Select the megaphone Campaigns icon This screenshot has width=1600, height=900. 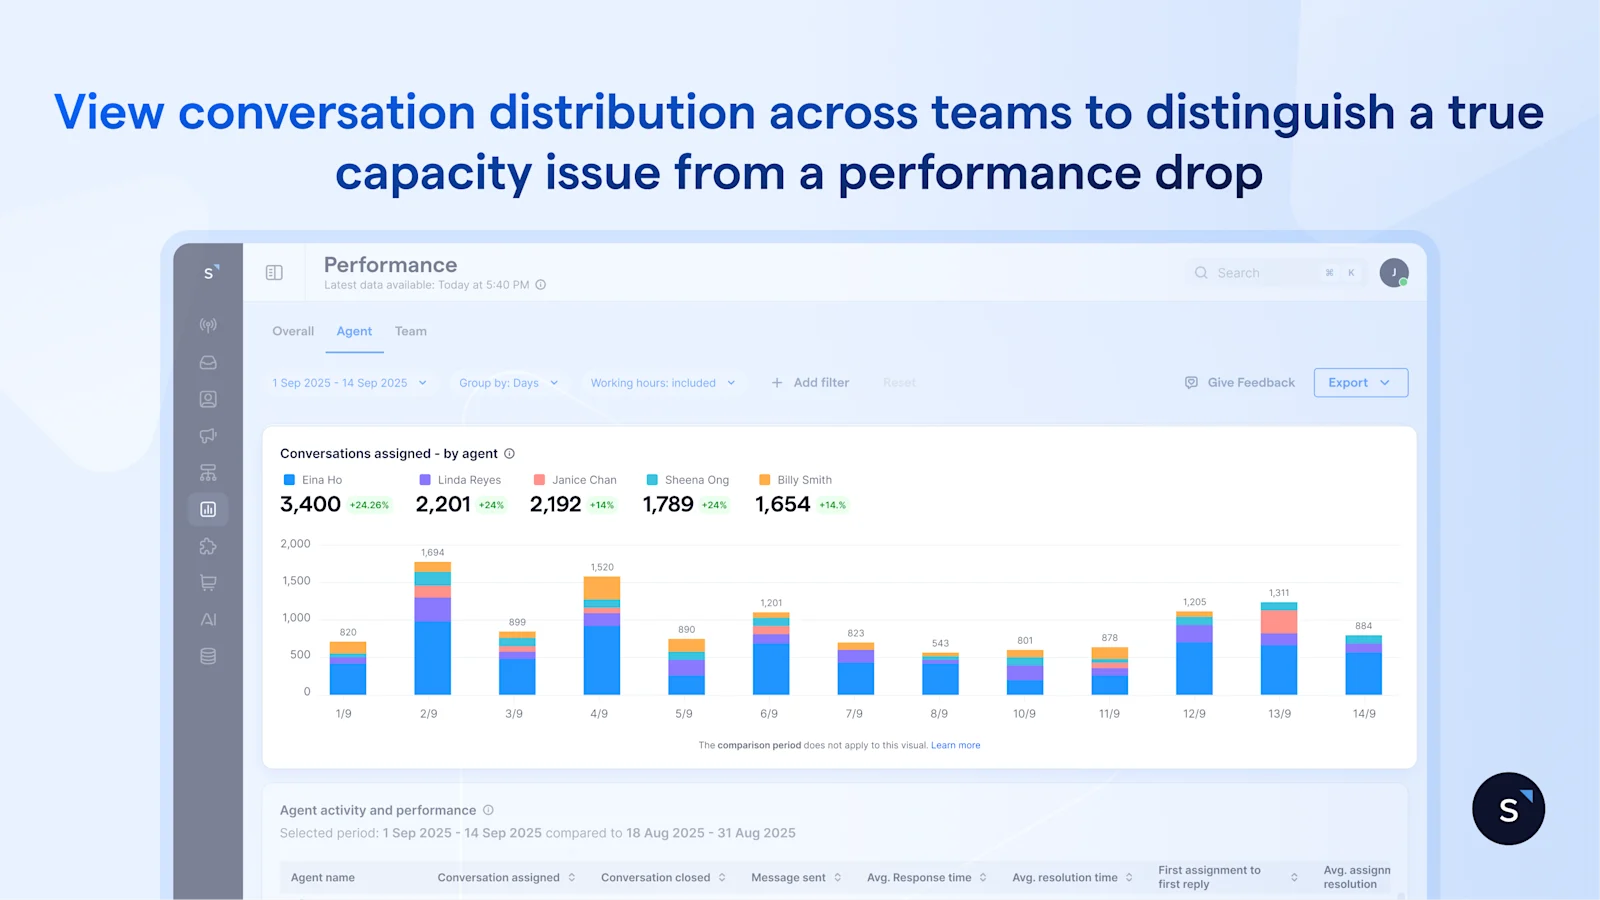click(x=208, y=435)
